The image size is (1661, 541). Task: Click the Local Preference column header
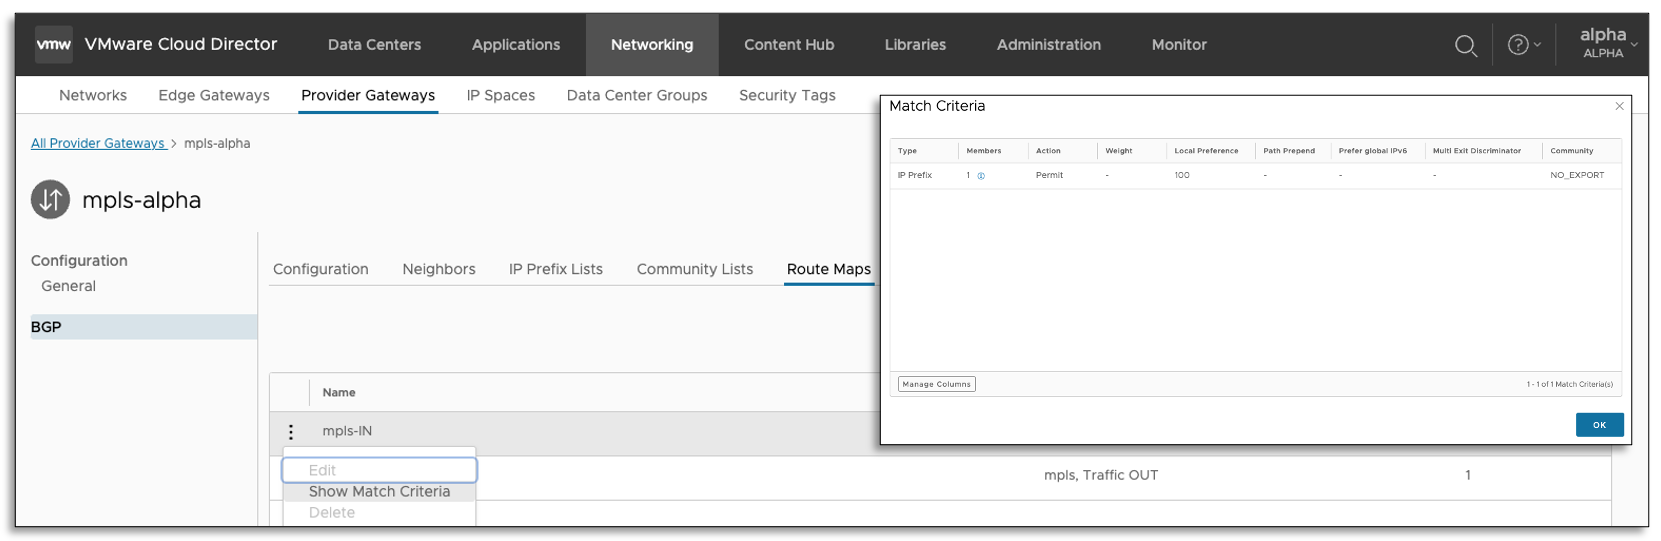[x=1206, y=151]
